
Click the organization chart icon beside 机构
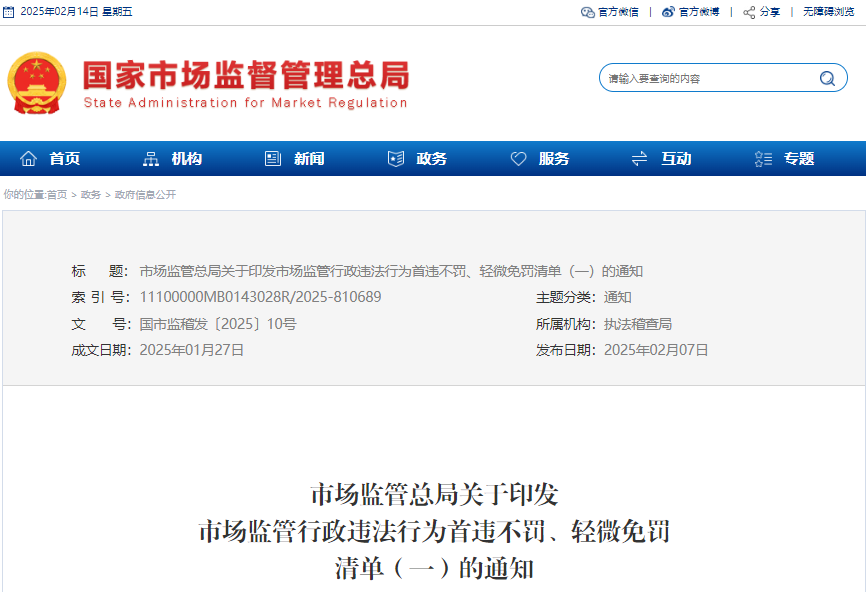coord(151,159)
